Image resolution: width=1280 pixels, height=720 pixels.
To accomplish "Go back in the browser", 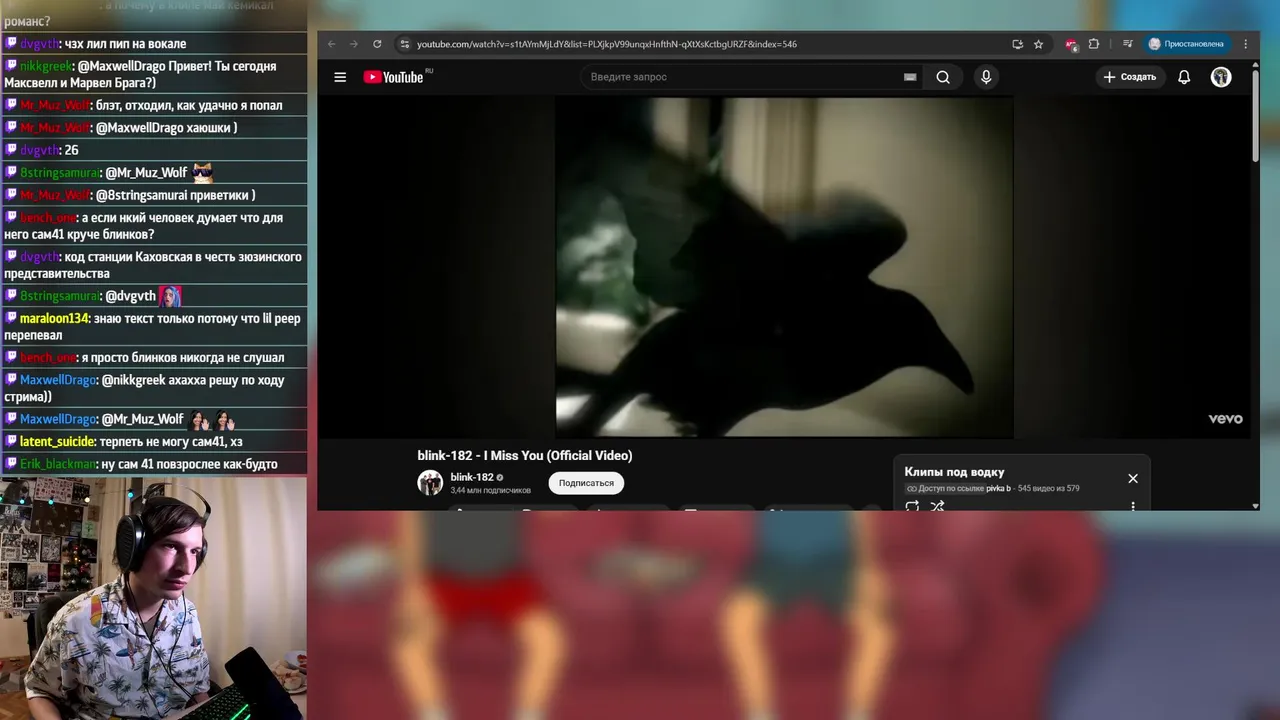I will click(x=332, y=44).
